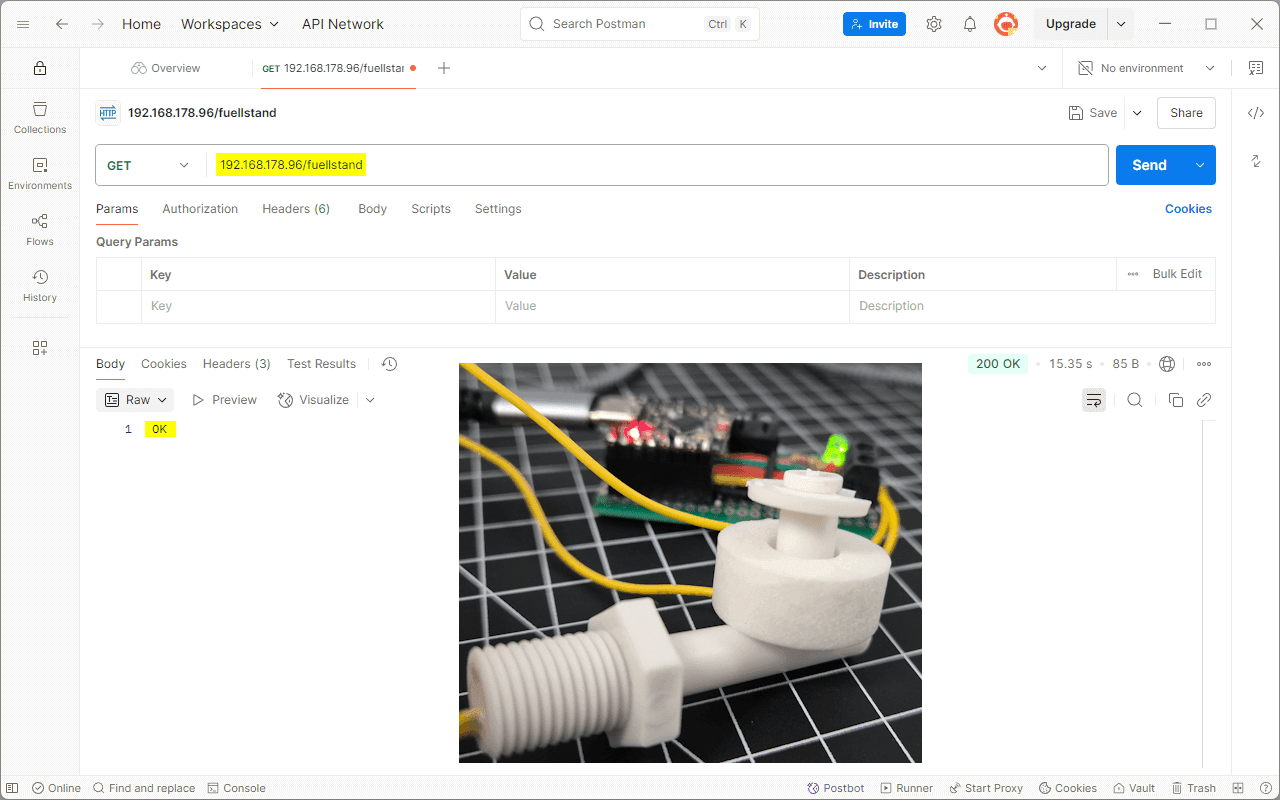Switch to the Headers (6) tab
1280x800 pixels.
(296, 209)
